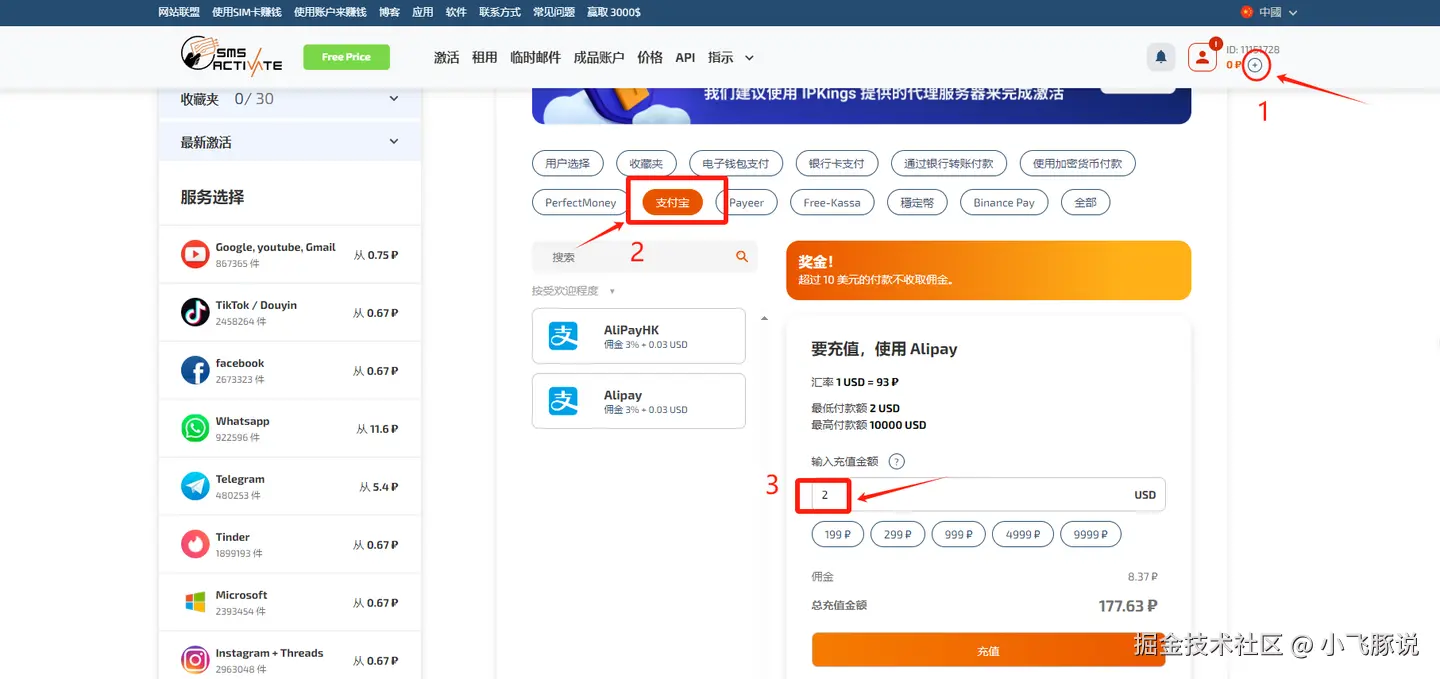Open the 激活 menu item
The width and height of the screenshot is (1440, 679).
446,57
